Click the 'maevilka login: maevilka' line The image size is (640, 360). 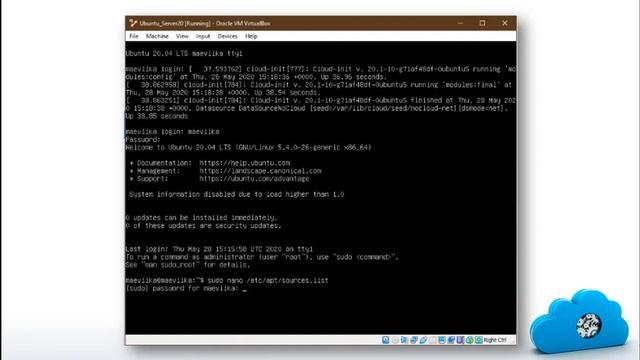click(173, 132)
